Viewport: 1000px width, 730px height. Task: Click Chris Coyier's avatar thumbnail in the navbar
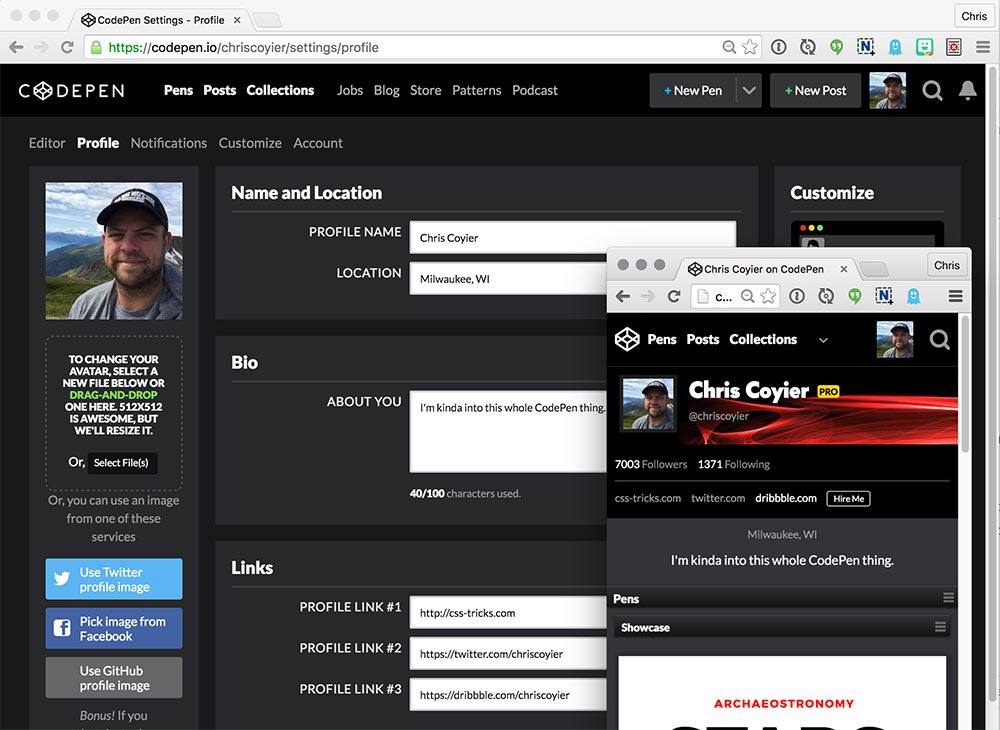(x=888, y=90)
